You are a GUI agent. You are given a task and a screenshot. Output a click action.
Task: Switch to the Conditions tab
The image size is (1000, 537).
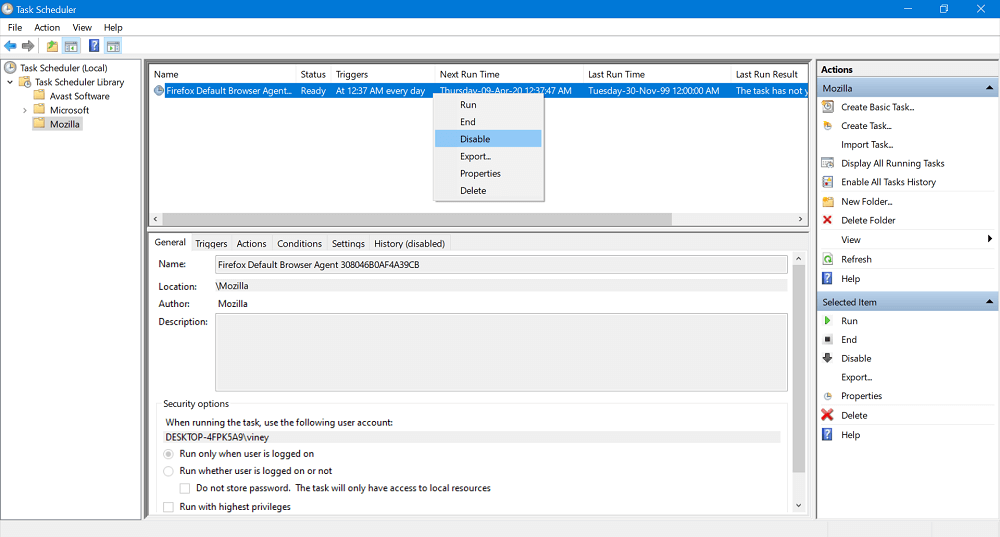pos(299,244)
